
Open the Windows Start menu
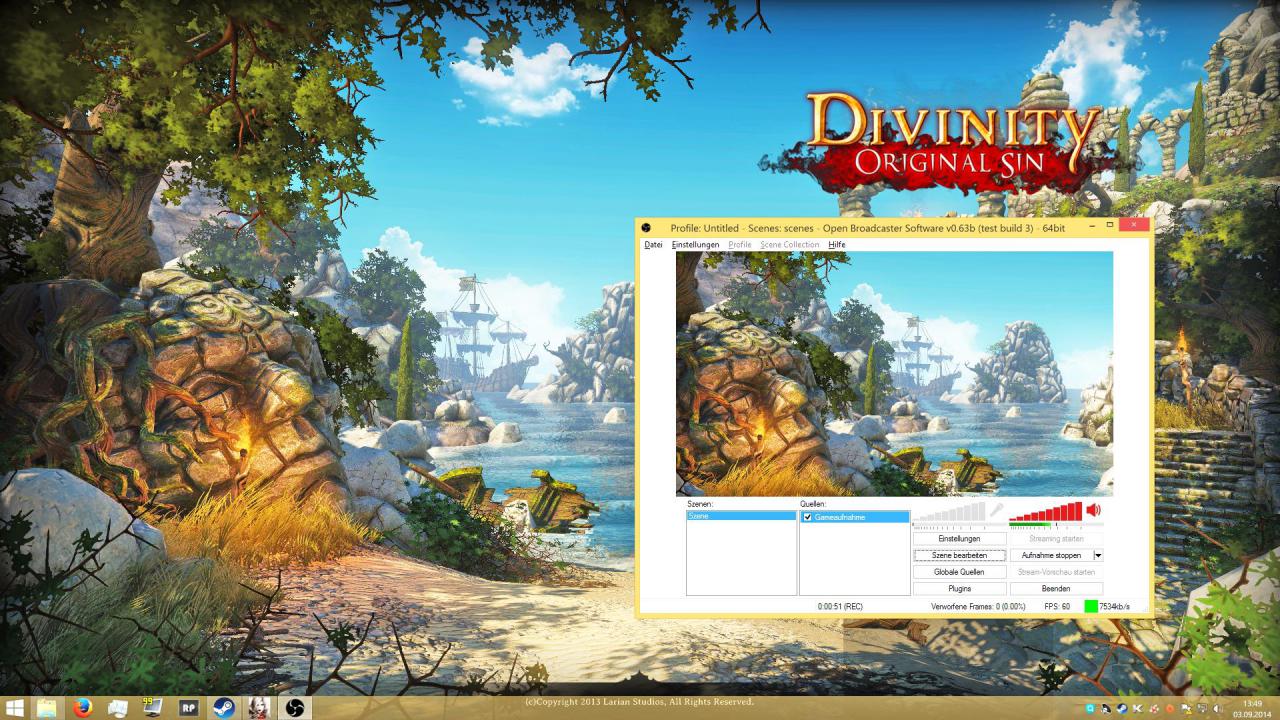pyautogui.click(x=14, y=708)
